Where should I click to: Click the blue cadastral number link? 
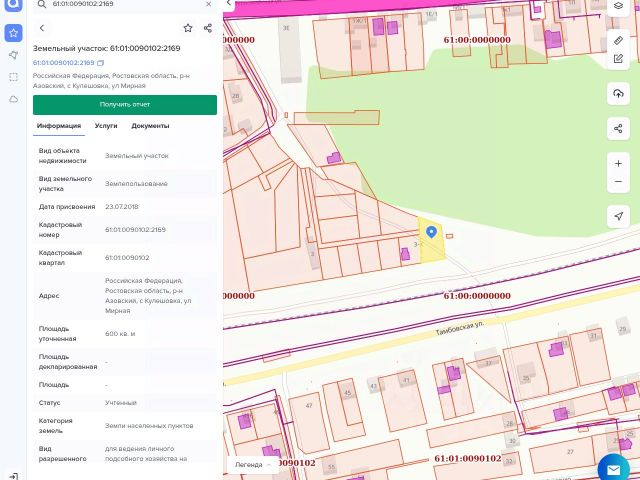(63, 63)
